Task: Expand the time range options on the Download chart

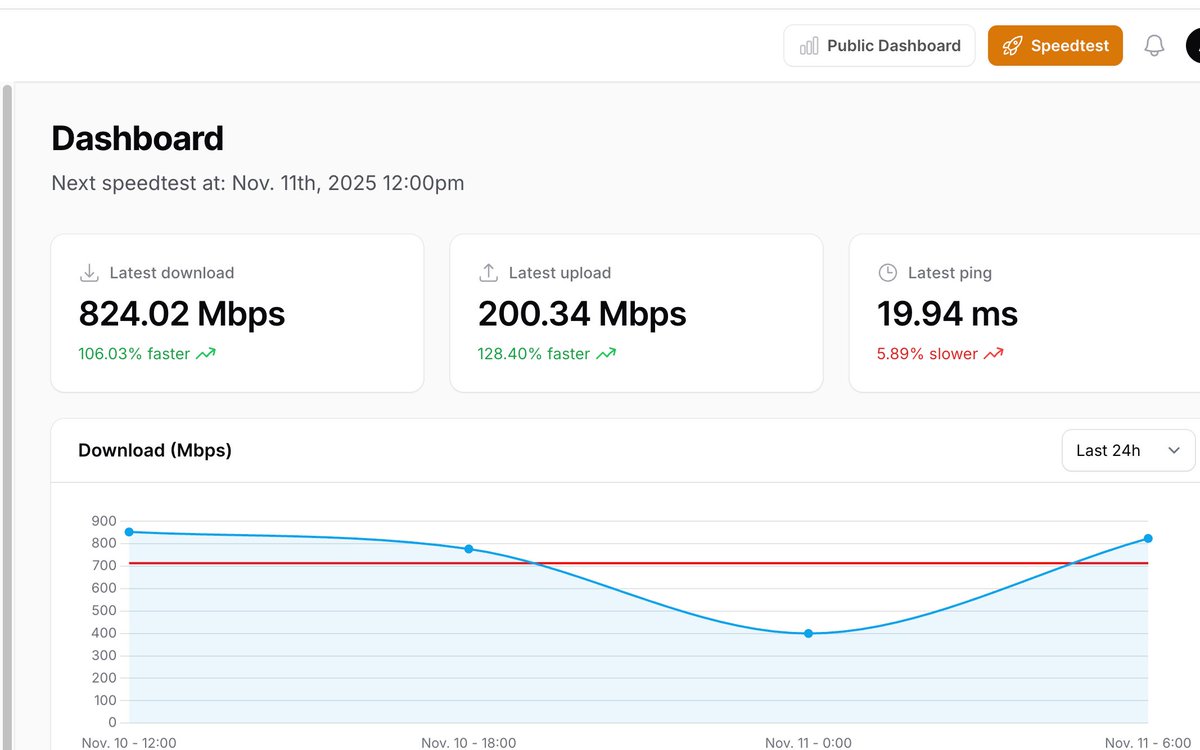Action: click(x=1128, y=450)
